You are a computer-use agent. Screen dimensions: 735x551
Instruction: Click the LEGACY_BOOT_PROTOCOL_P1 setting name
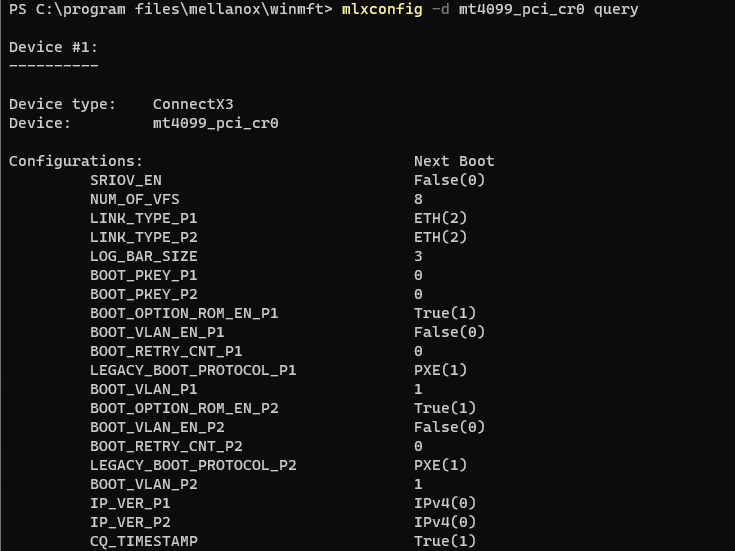coord(193,370)
